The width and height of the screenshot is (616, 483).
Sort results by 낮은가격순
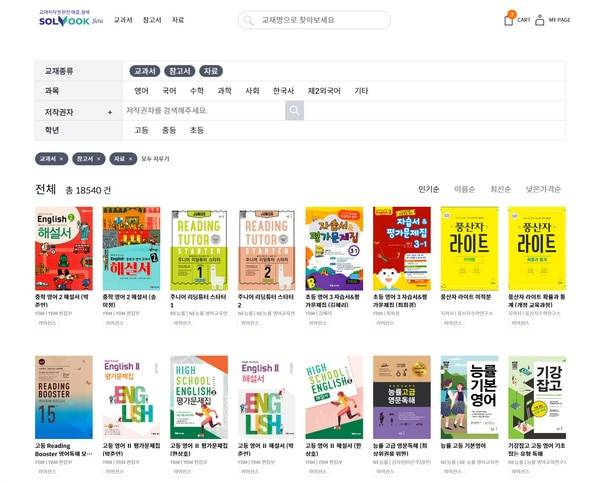pyautogui.click(x=543, y=189)
